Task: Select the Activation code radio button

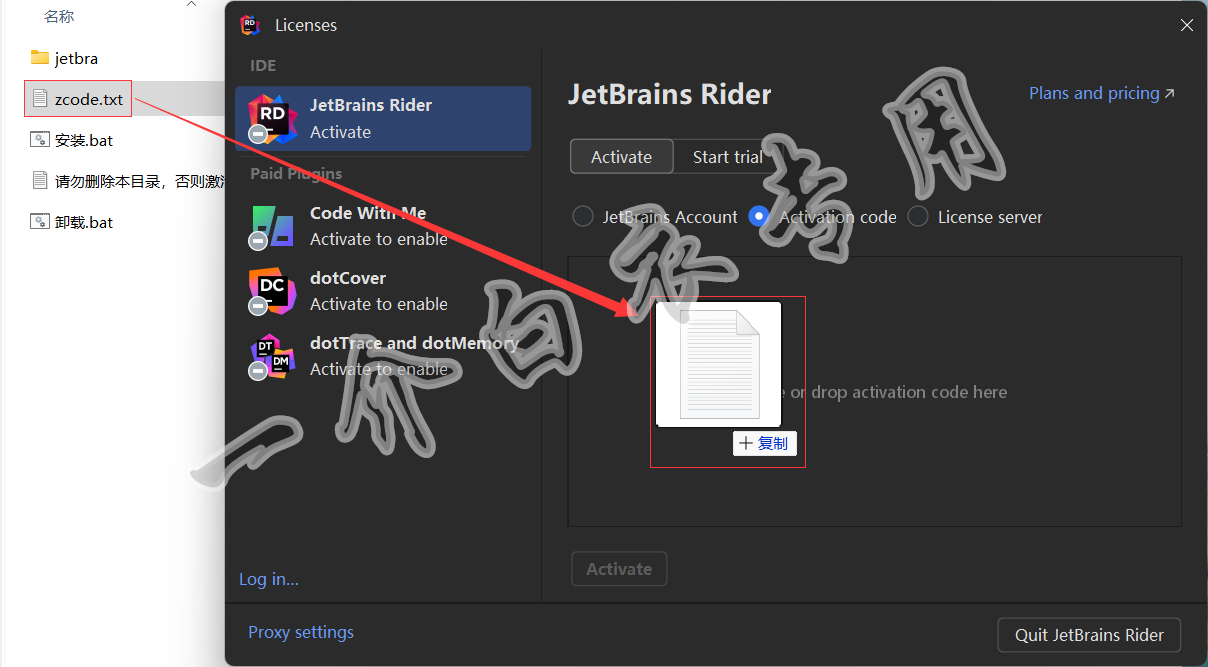Action: pos(759,217)
